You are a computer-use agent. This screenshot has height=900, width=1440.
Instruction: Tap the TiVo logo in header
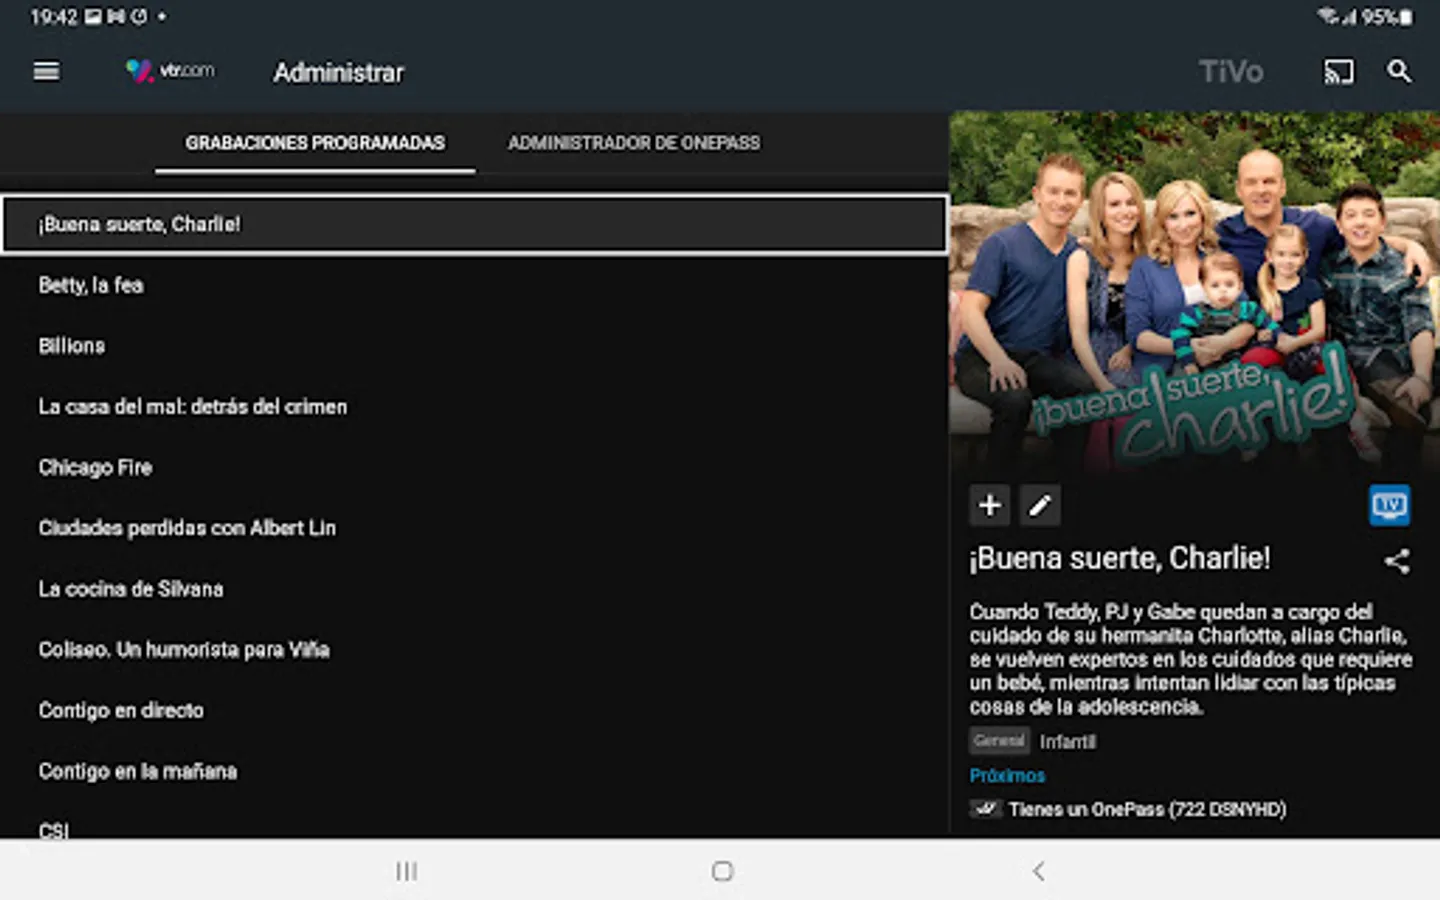tap(1231, 72)
